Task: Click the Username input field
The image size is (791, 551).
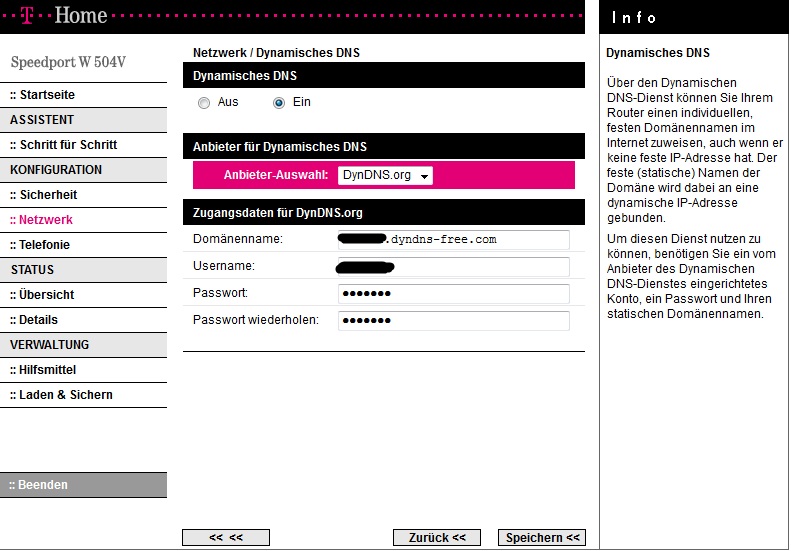Action: pos(453,267)
